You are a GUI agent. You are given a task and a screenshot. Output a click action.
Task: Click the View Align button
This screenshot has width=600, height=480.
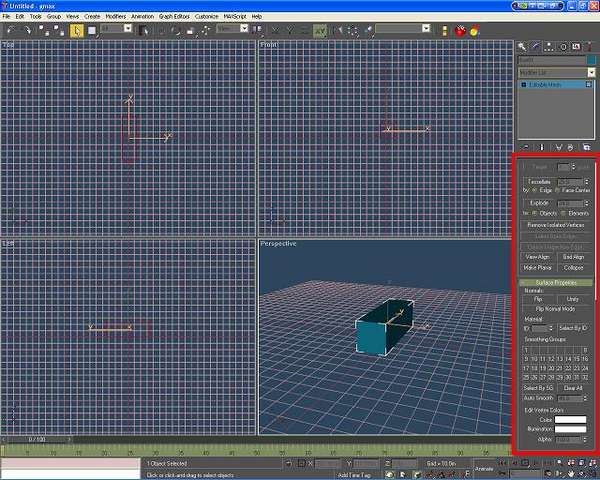pos(538,257)
